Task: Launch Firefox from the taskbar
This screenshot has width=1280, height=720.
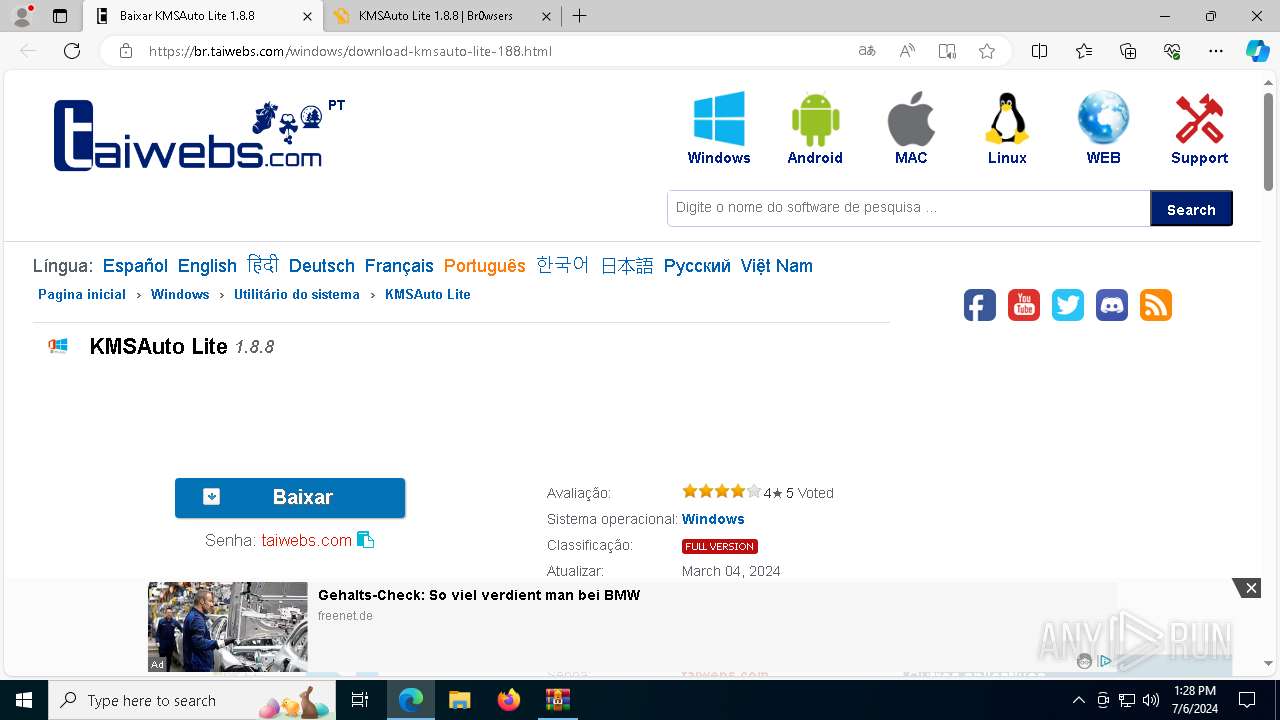Action: pyautogui.click(x=509, y=700)
